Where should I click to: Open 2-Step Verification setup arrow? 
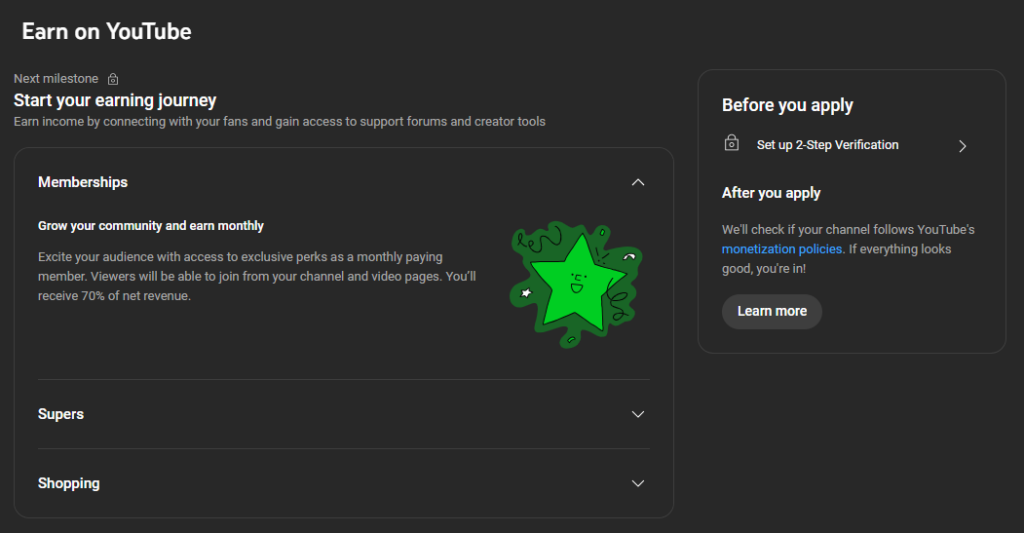click(962, 146)
